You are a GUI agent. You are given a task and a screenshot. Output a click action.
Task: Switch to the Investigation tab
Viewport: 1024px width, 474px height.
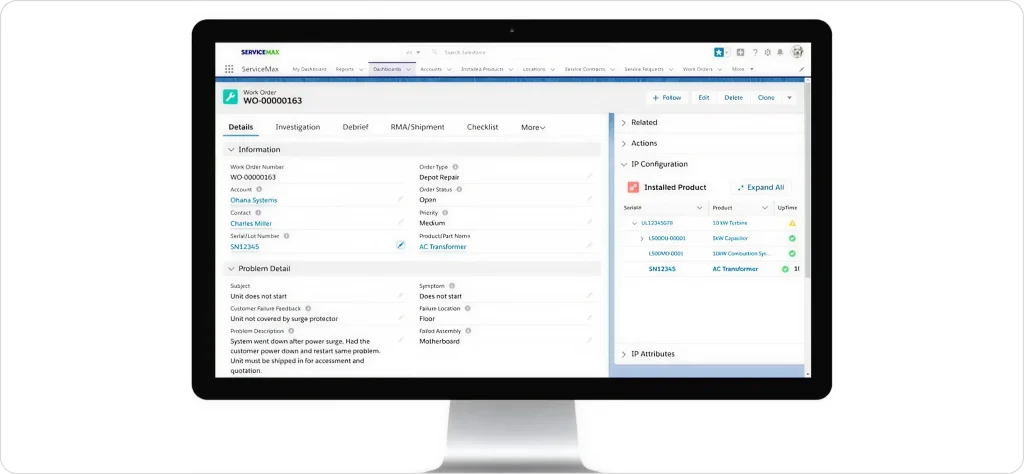[x=298, y=127]
